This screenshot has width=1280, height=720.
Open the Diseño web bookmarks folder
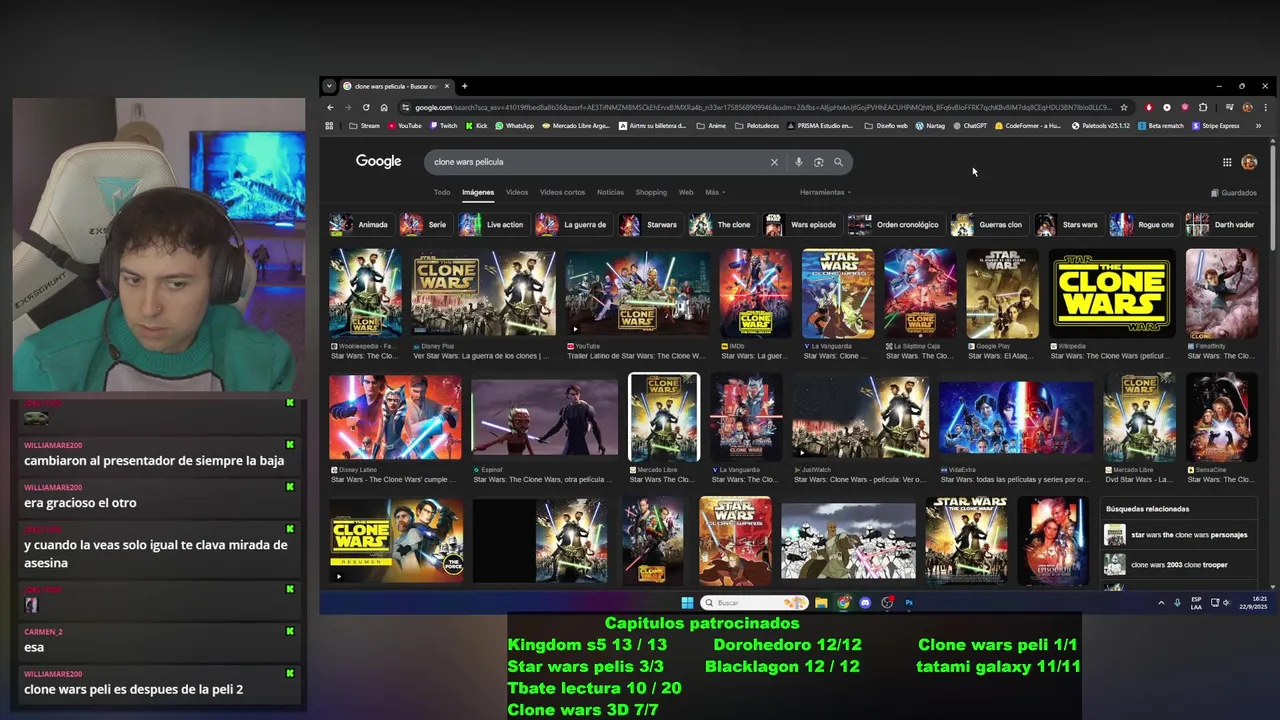pyautogui.click(x=886, y=126)
